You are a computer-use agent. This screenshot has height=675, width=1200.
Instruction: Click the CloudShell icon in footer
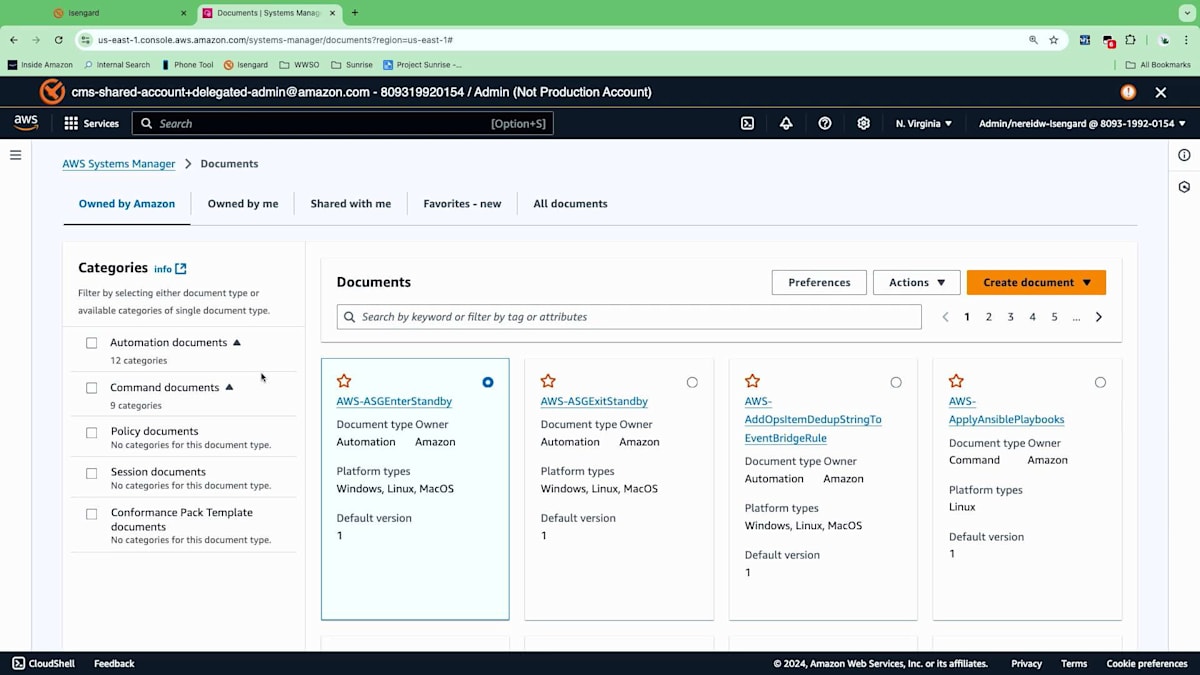pyautogui.click(x=18, y=663)
